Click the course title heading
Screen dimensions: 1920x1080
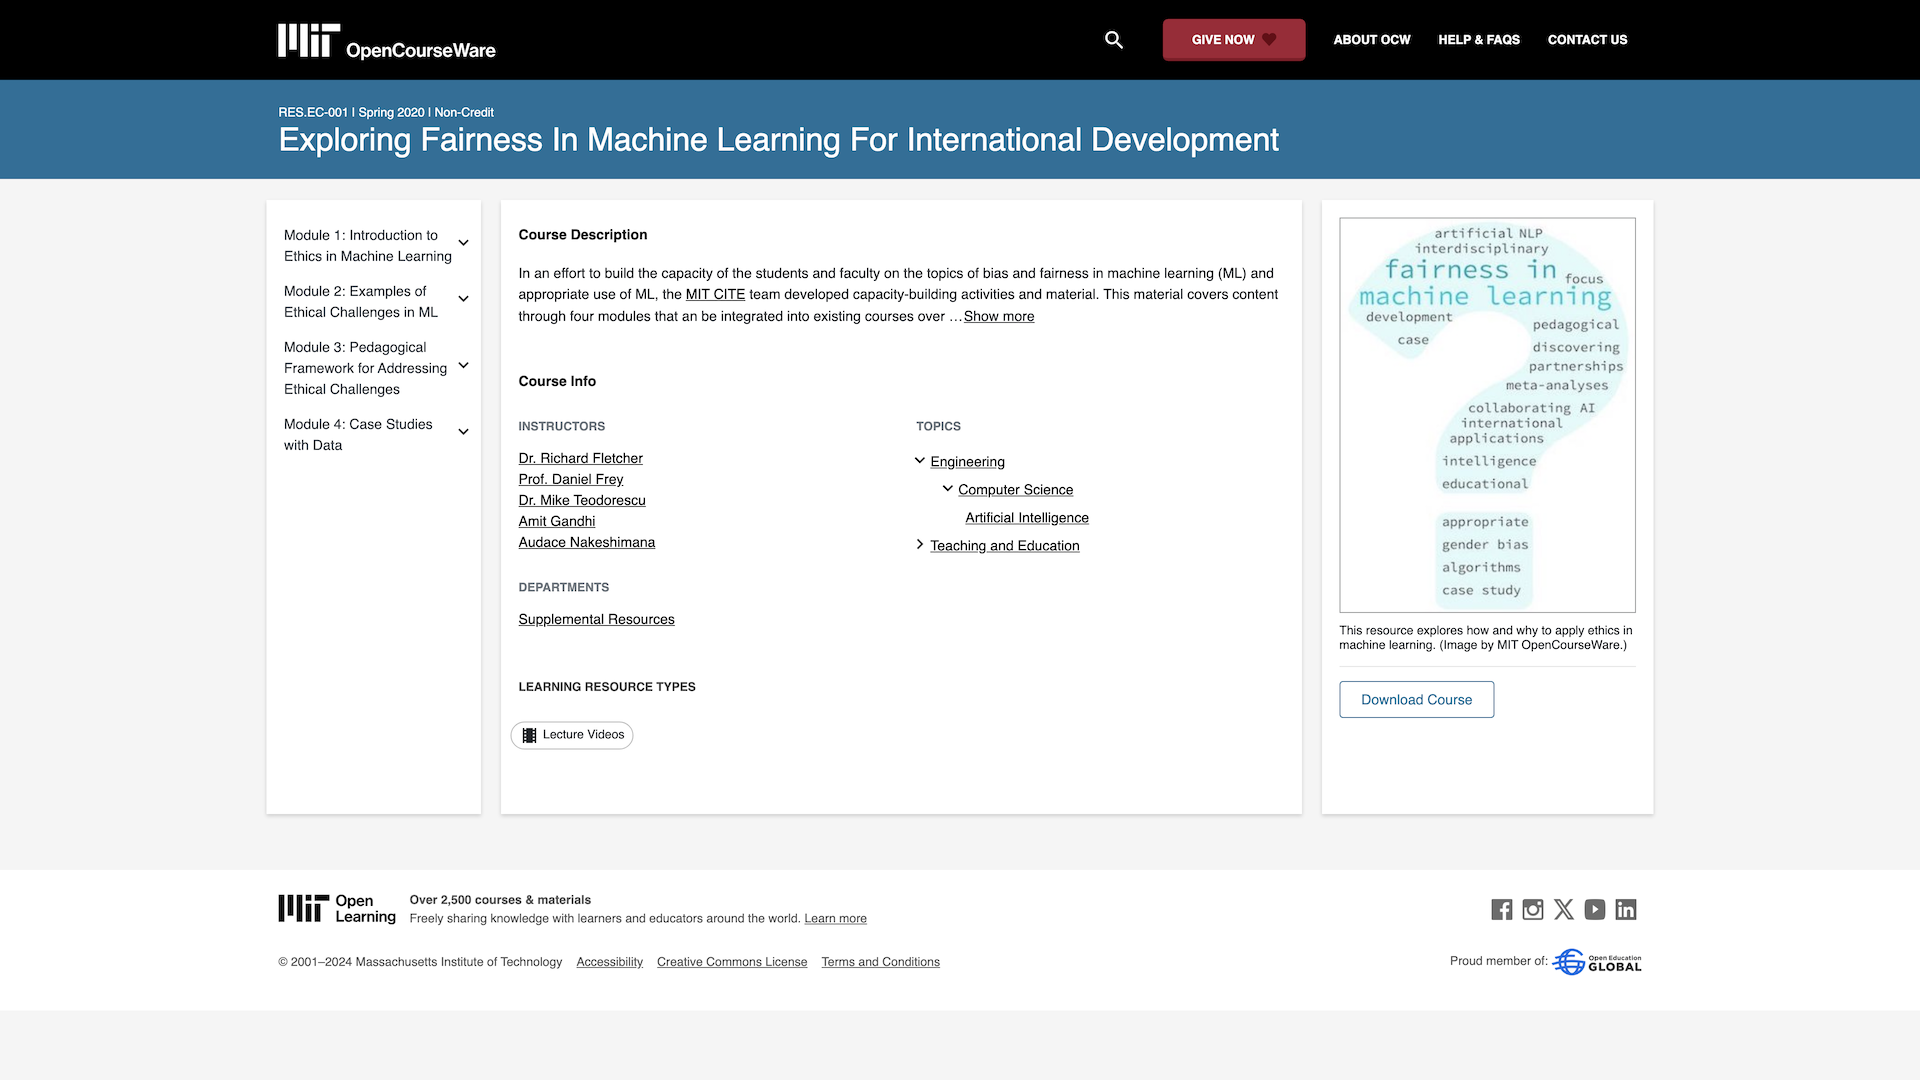pyautogui.click(x=778, y=140)
